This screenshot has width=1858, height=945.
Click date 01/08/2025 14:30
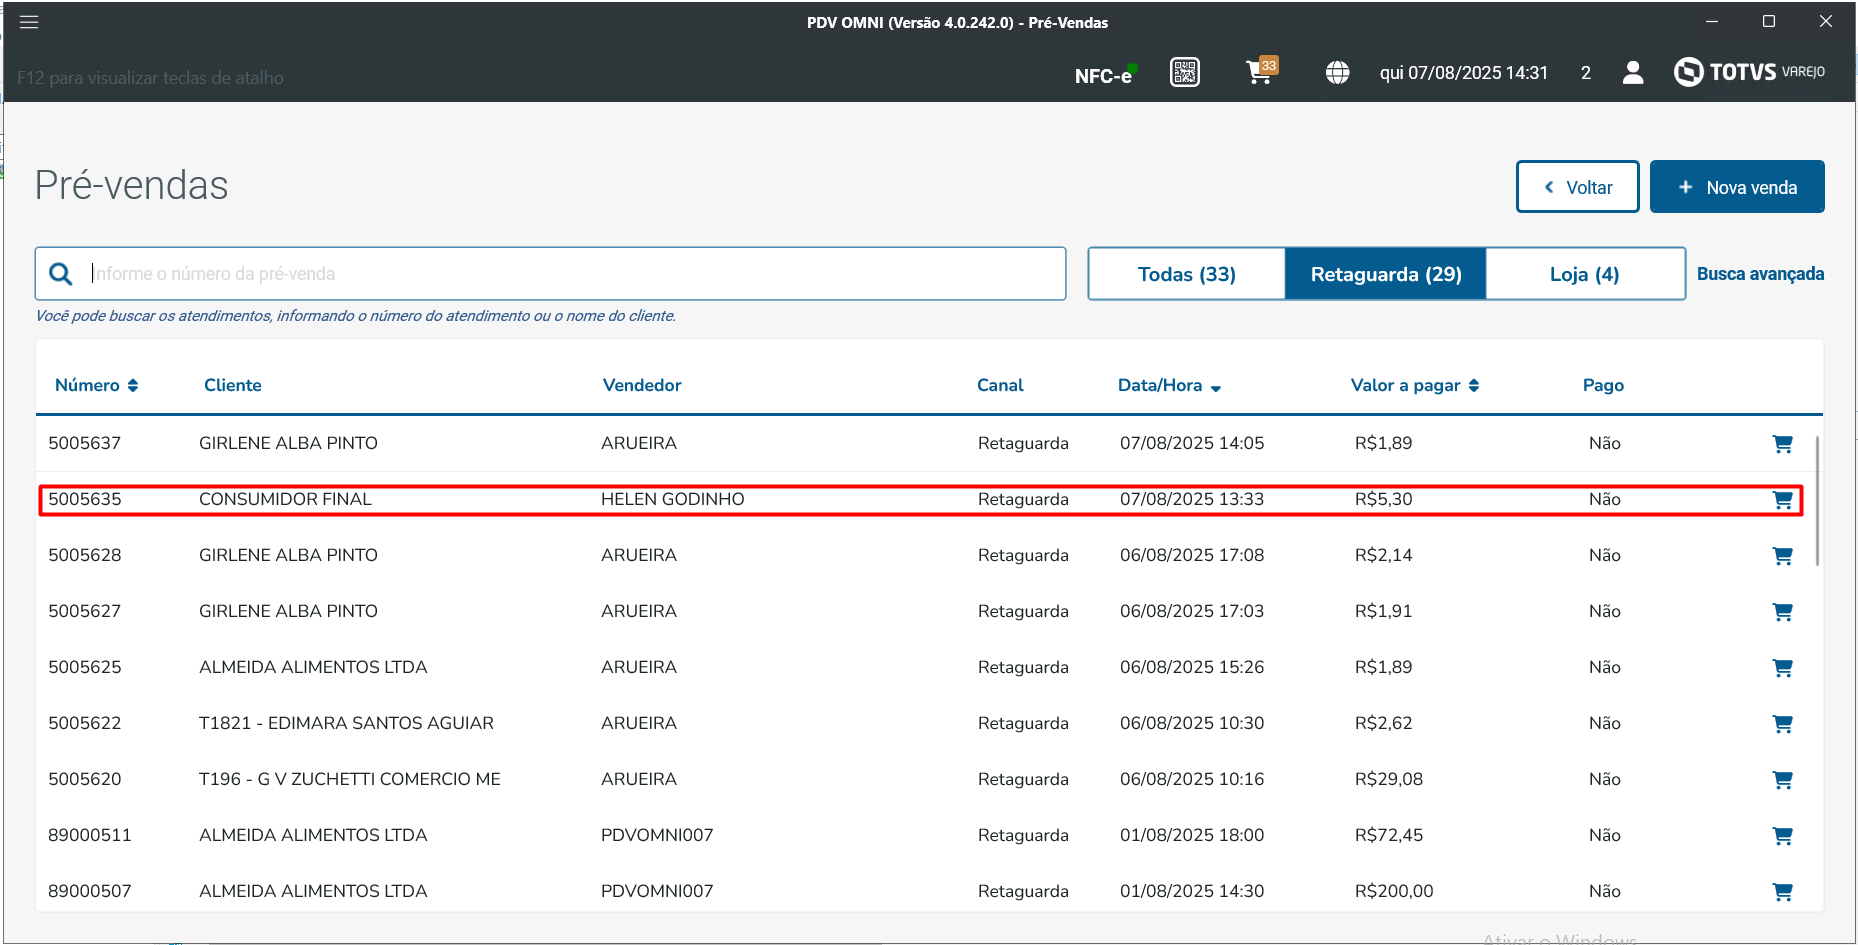coord(1191,891)
